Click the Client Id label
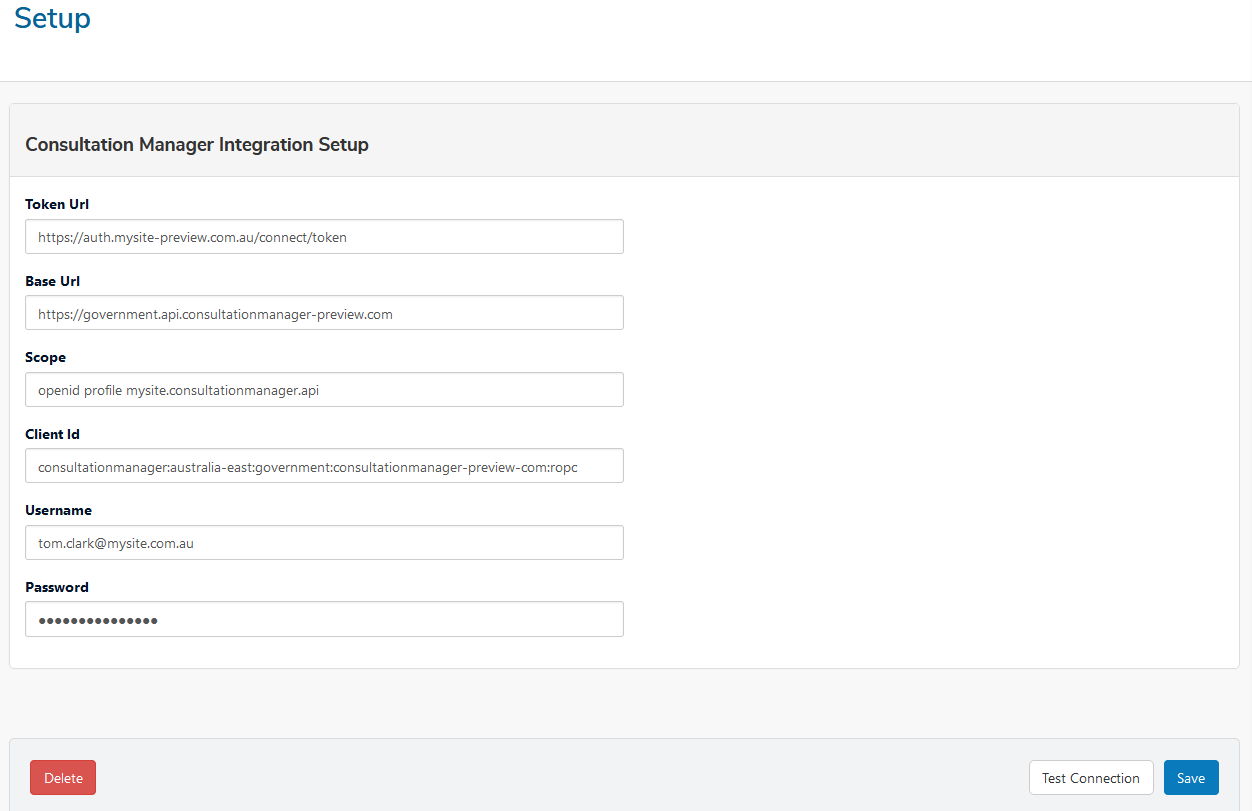1252x811 pixels. click(52, 434)
